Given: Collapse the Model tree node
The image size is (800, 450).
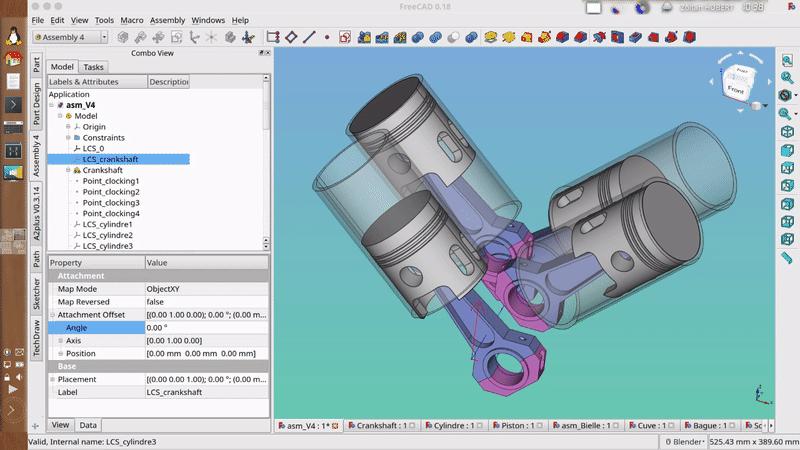Looking at the screenshot, I should pyautogui.click(x=60, y=116).
